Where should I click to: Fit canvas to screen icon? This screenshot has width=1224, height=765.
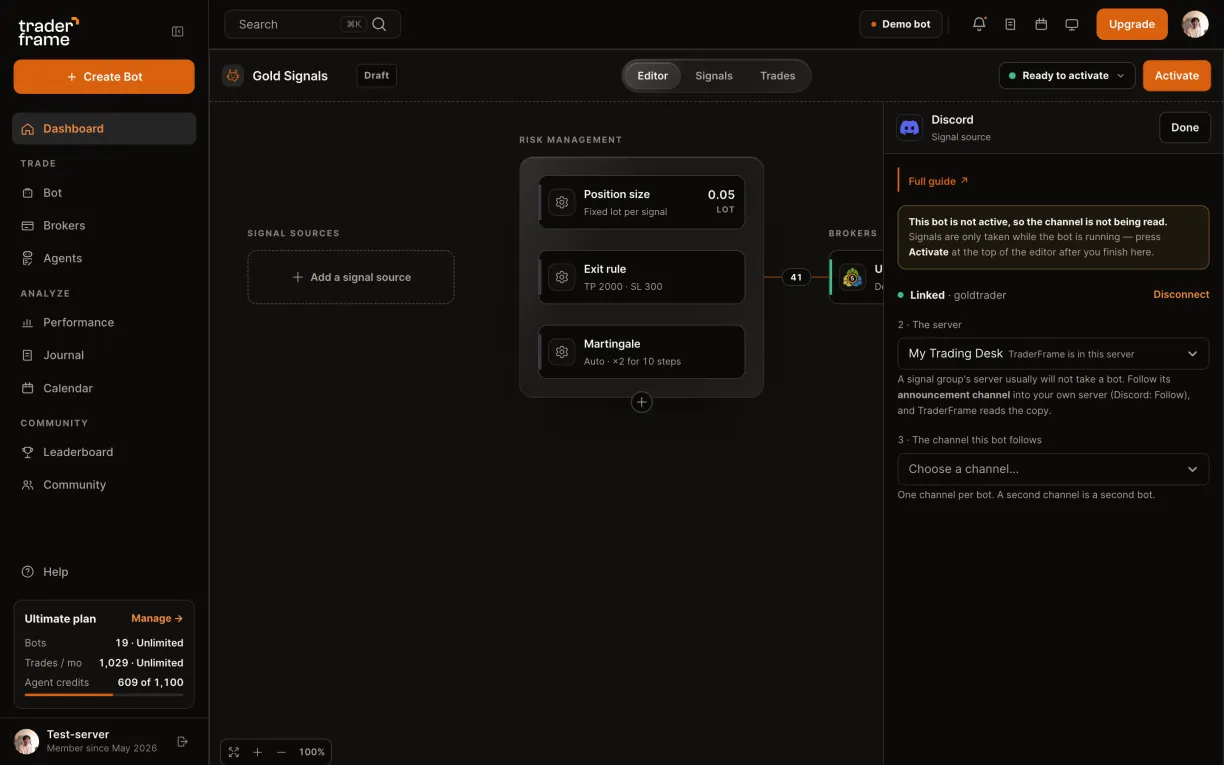(x=234, y=752)
